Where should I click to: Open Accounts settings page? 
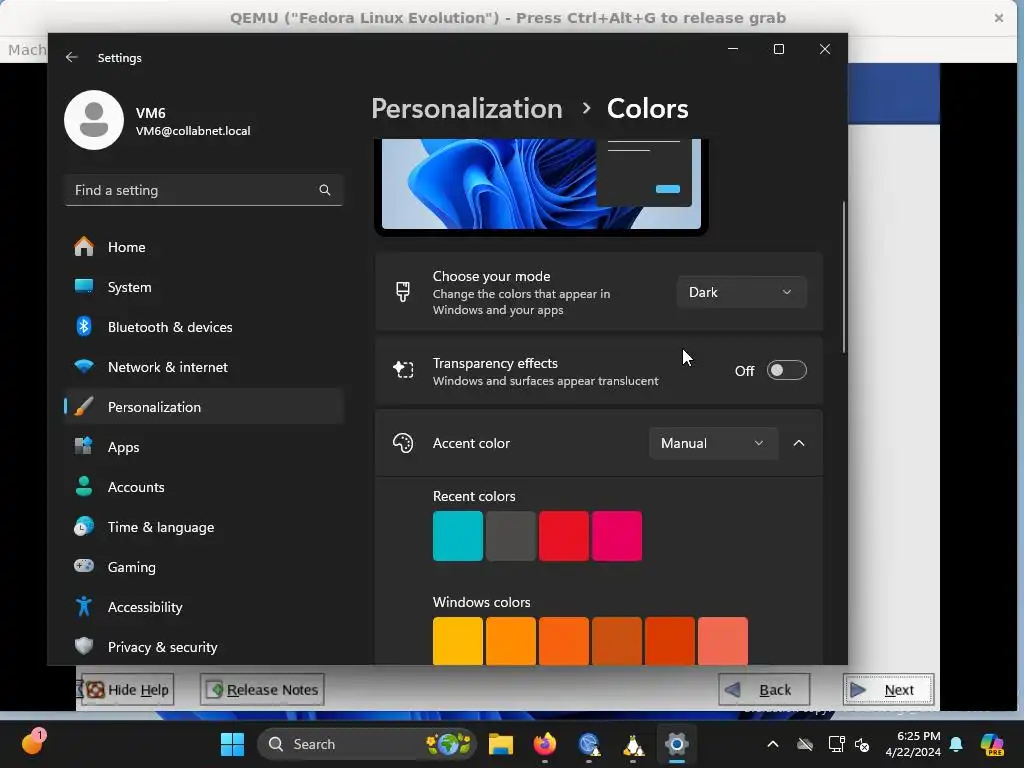click(204, 487)
